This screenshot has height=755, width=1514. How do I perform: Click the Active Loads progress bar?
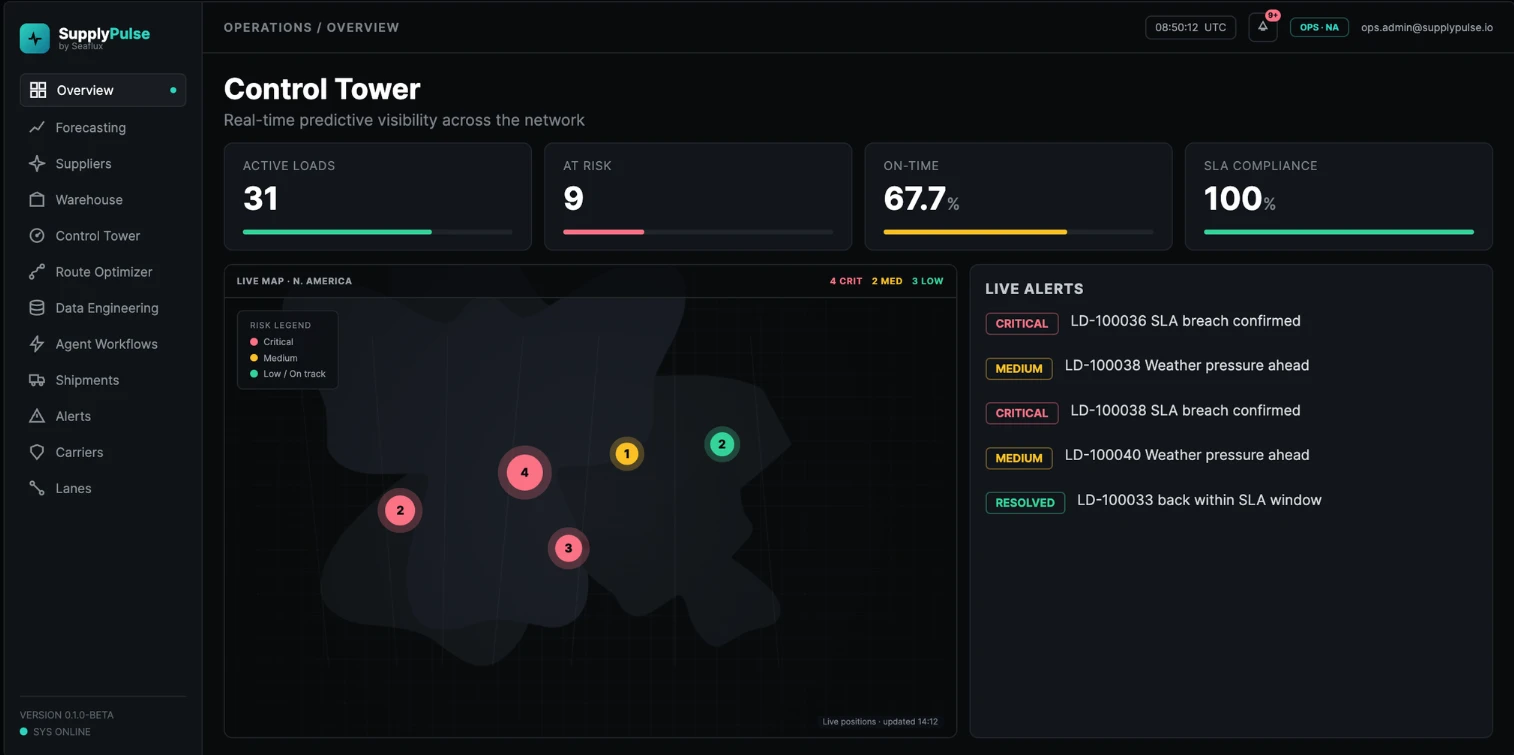pos(378,232)
